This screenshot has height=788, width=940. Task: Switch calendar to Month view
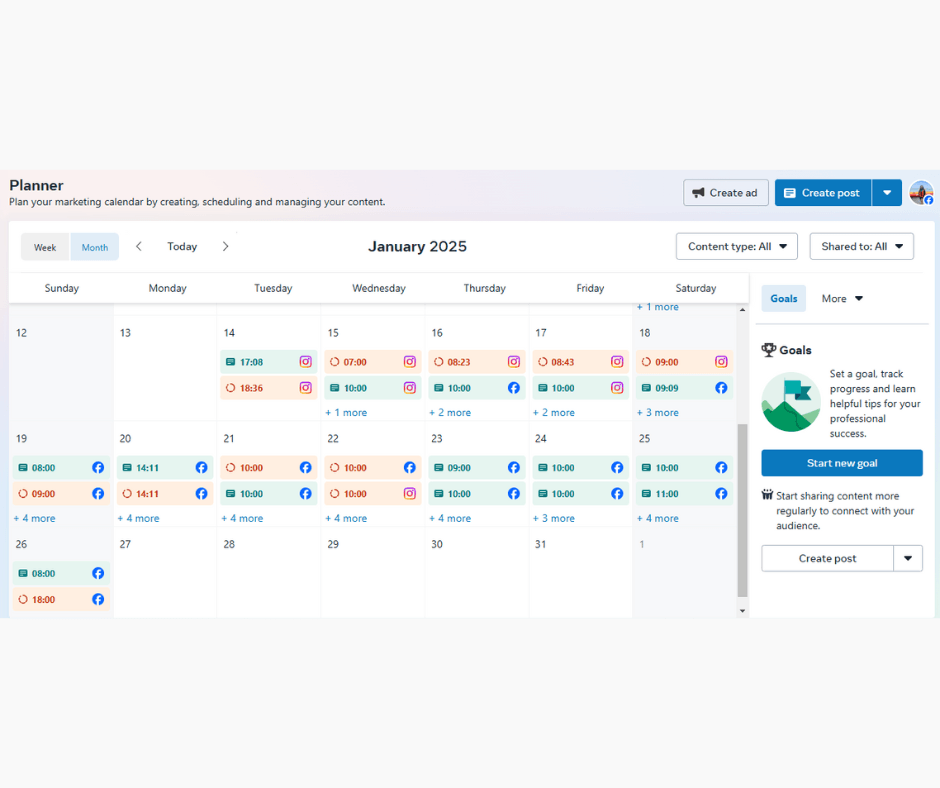(x=95, y=247)
